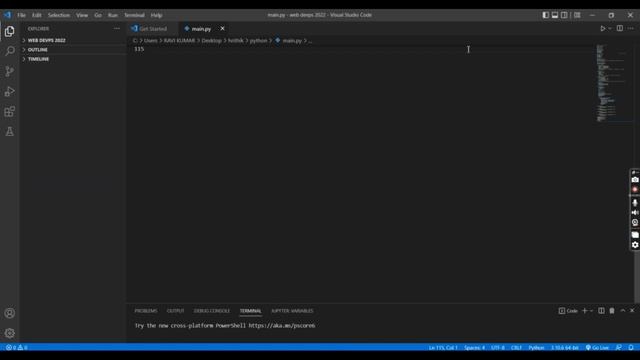Viewport: 640px width, 360px height.
Task: Create a new terminal with plus icon
Action: (x=584, y=311)
